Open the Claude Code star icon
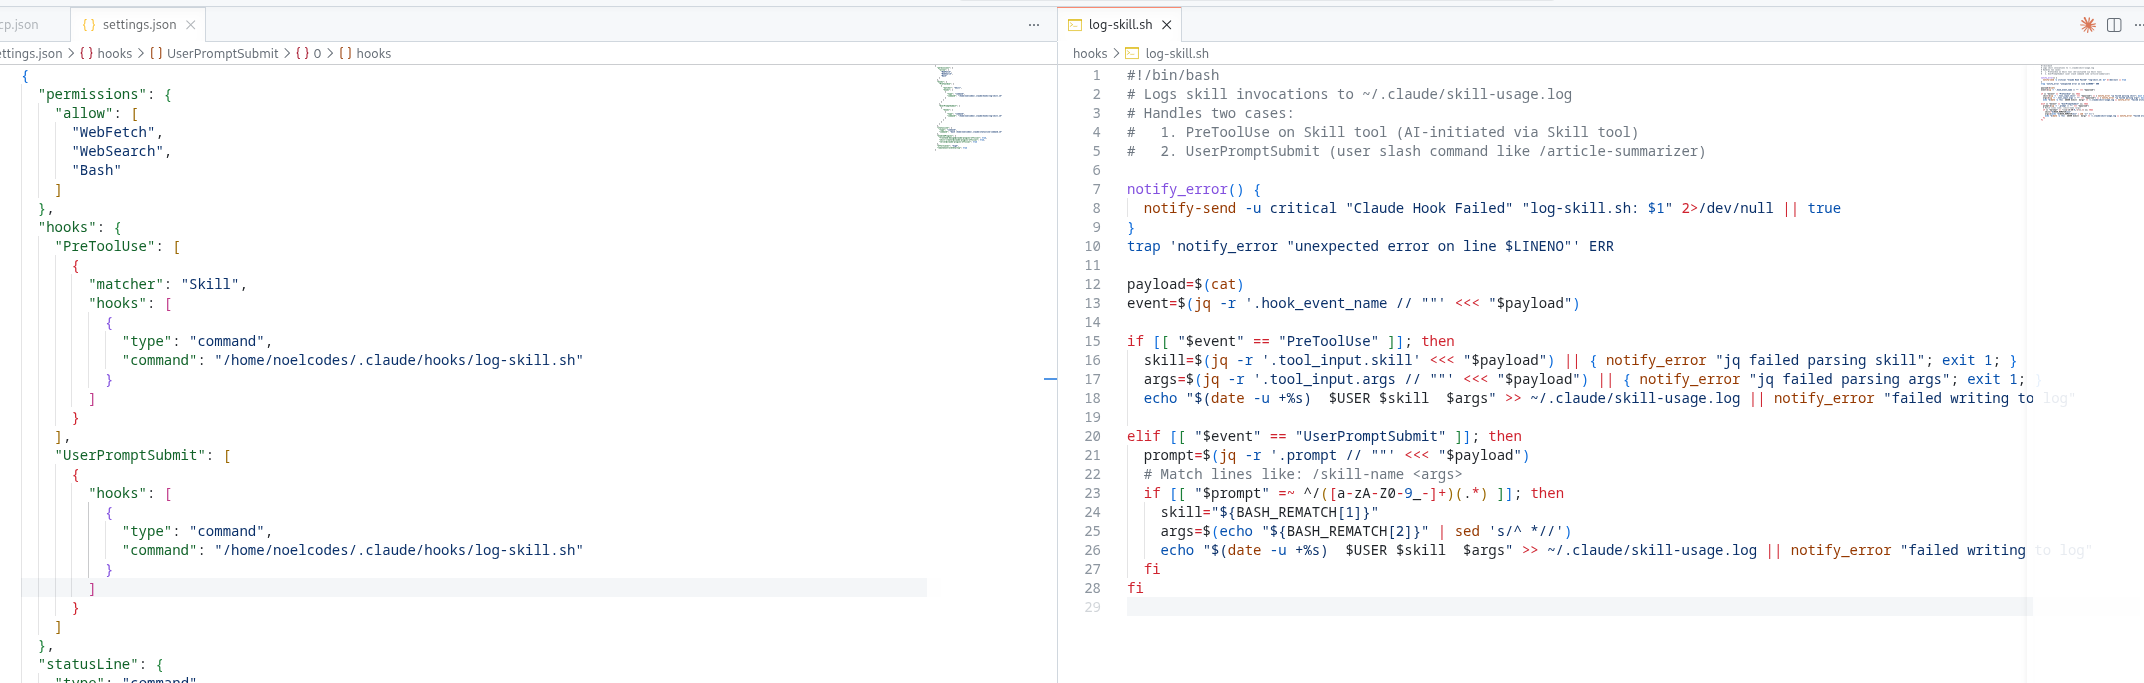The height and width of the screenshot is (683, 2144). coord(2088,25)
